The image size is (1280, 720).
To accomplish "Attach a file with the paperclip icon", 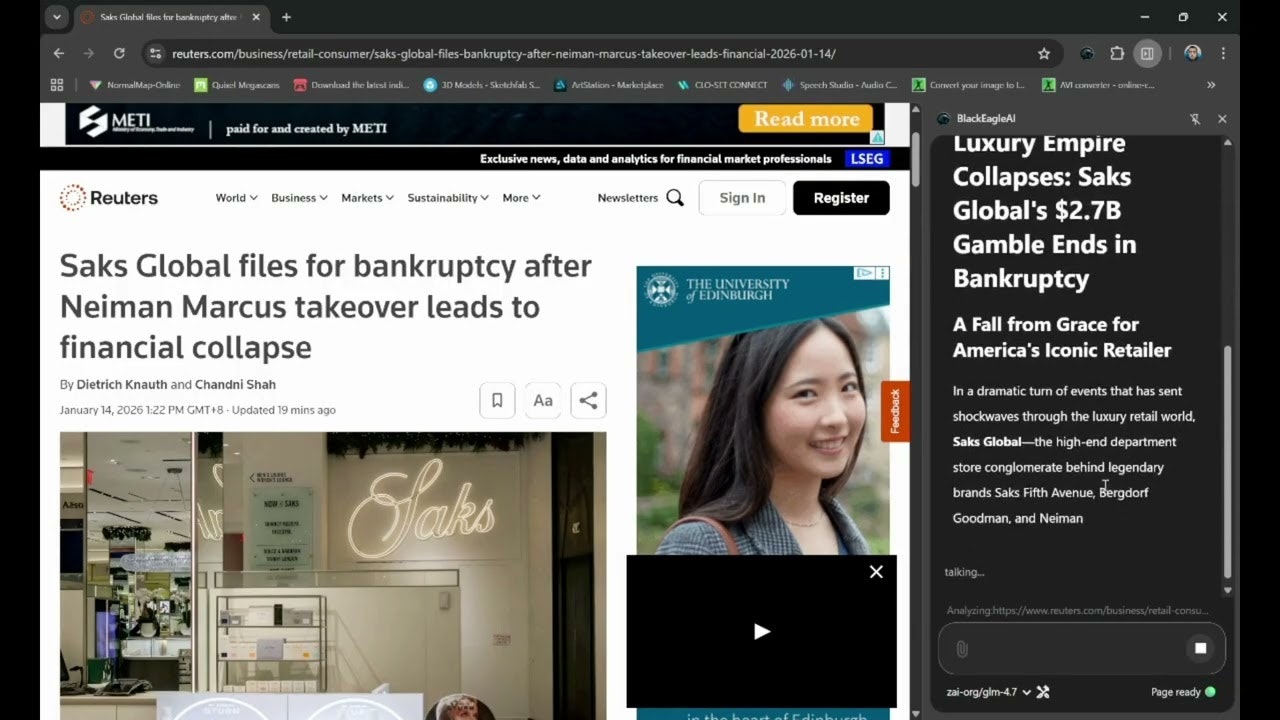I will point(961,649).
